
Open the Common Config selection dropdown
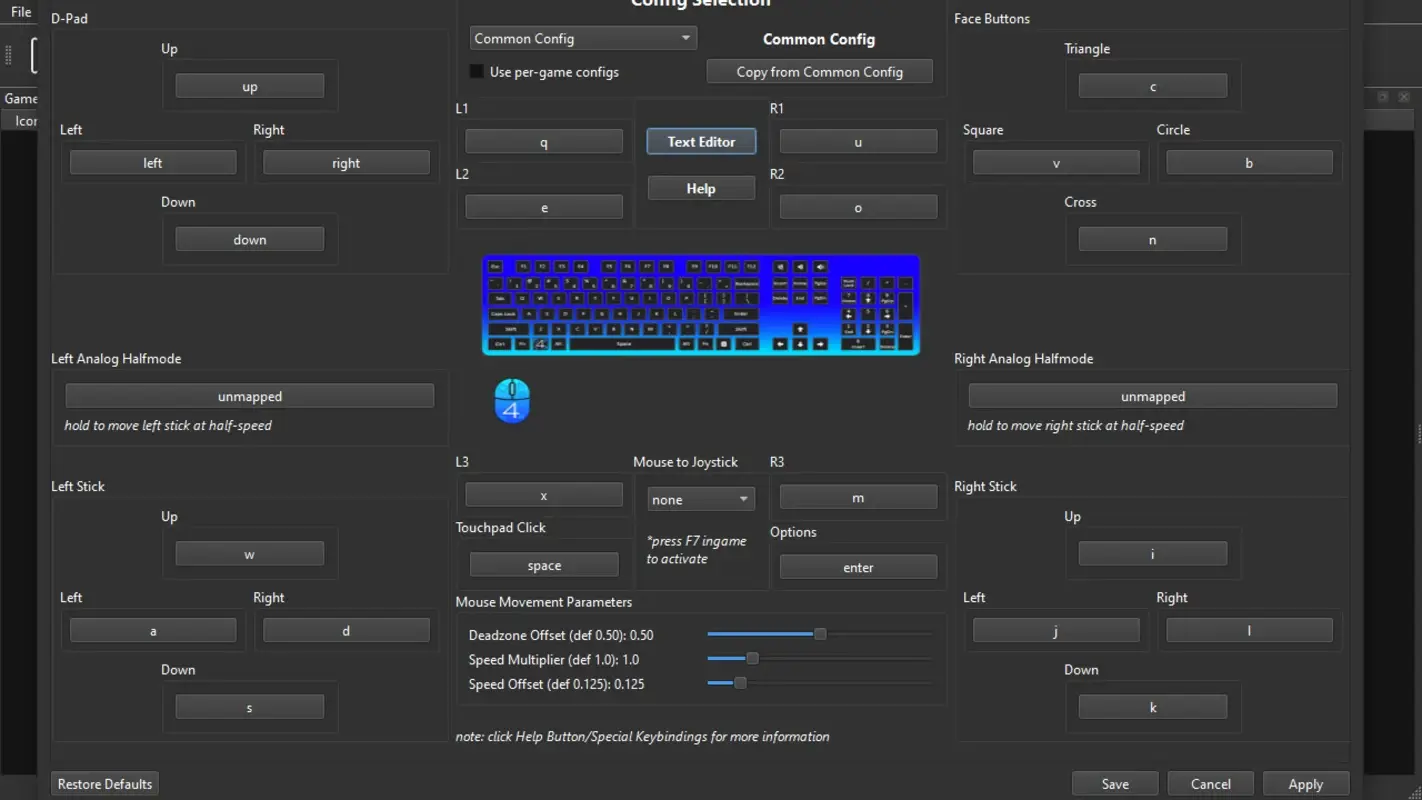[582, 37]
